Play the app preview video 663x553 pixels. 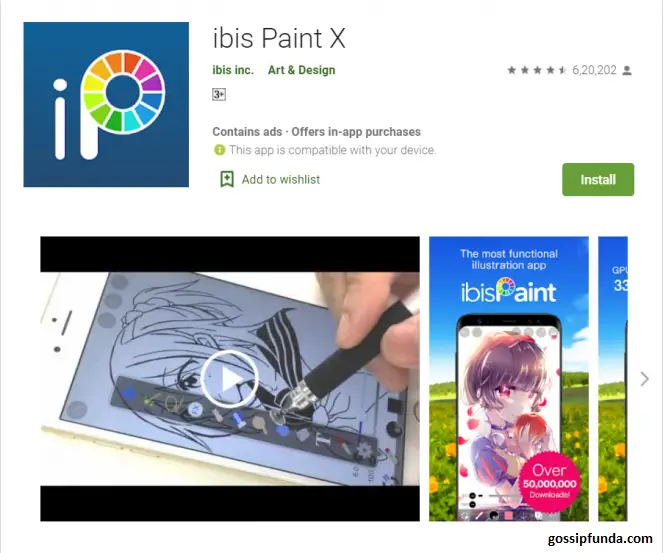click(230, 379)
